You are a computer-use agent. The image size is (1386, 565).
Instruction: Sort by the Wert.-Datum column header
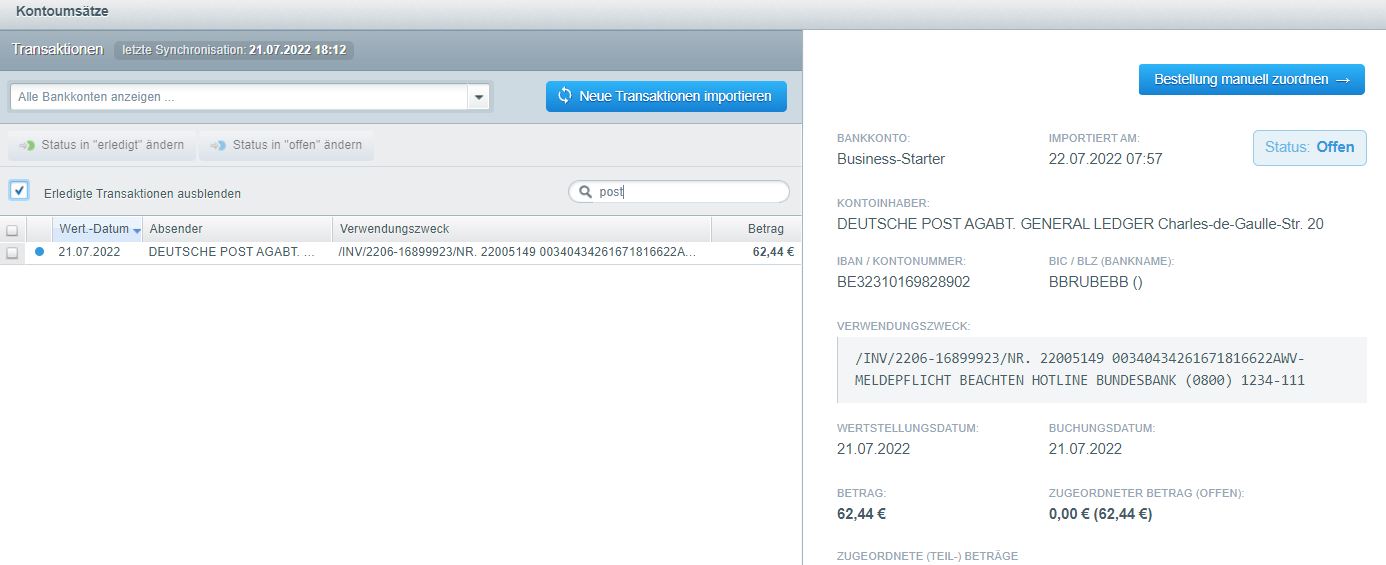coord(98,229)
